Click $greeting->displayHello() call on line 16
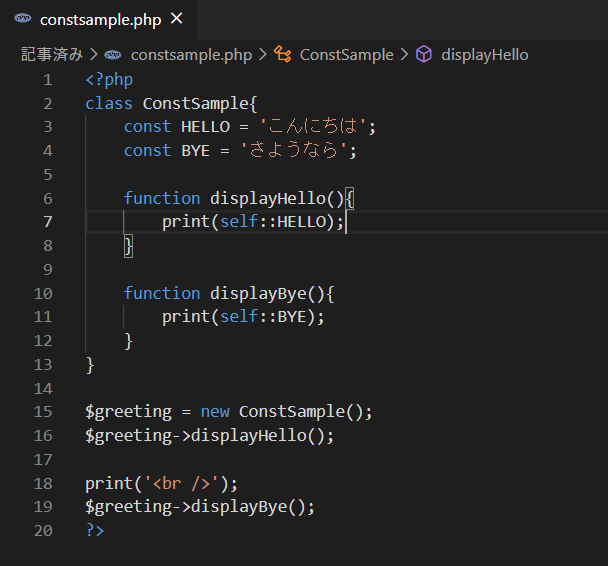This screenshot has height=566, width=608. point(209,436)
